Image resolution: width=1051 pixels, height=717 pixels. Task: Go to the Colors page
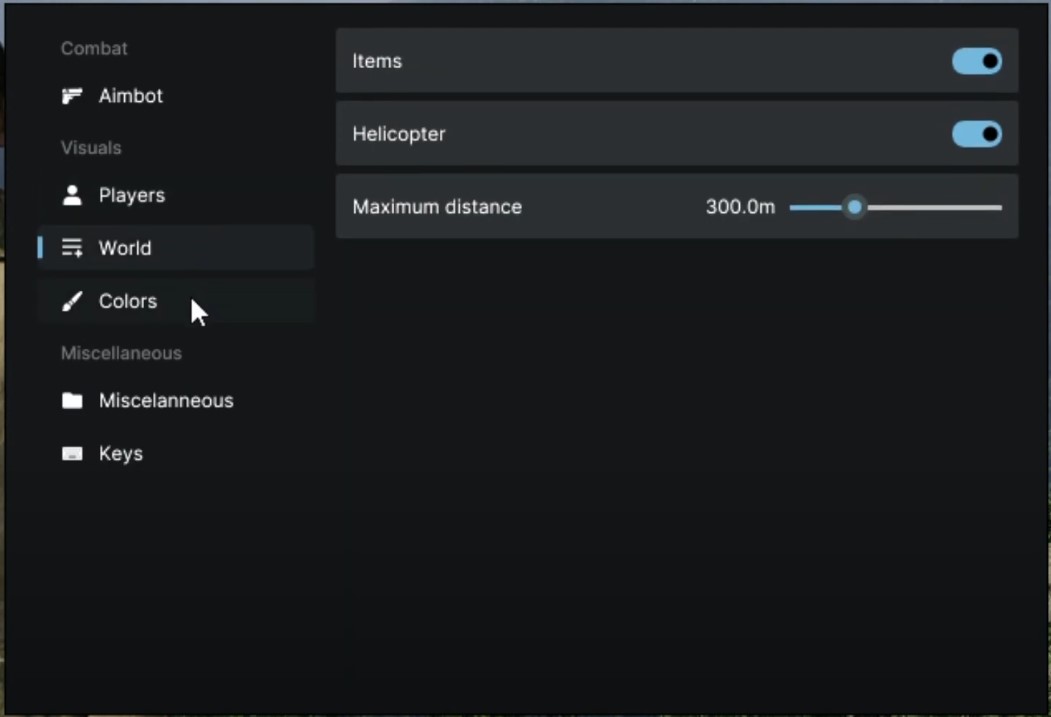pos(127,301)
